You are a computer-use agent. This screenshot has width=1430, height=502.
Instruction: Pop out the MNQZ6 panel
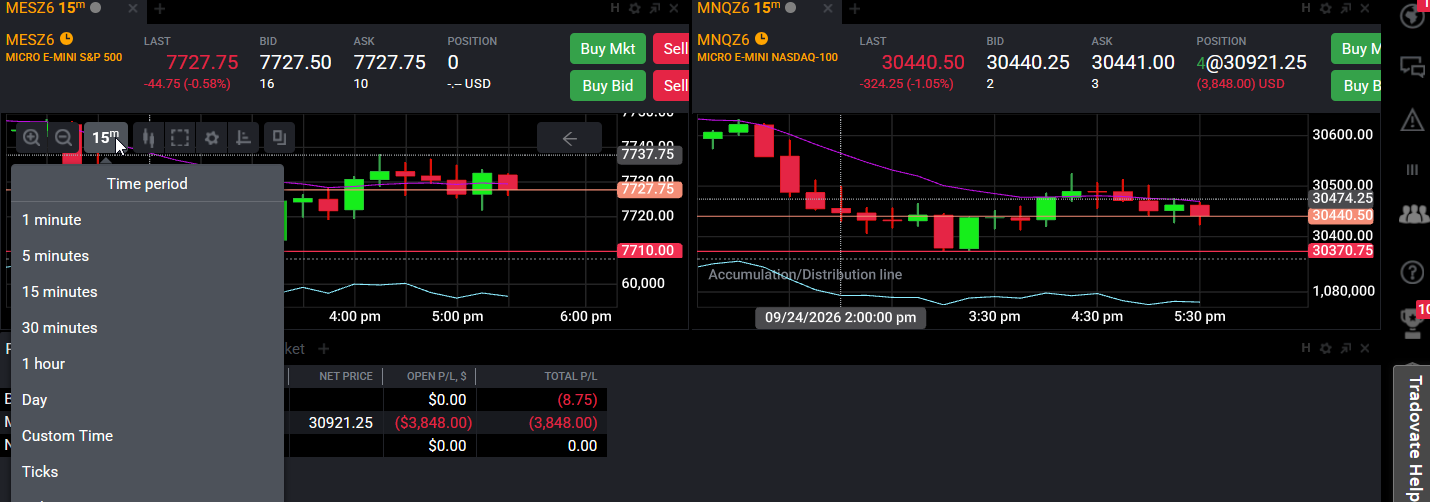point(1345,8)
